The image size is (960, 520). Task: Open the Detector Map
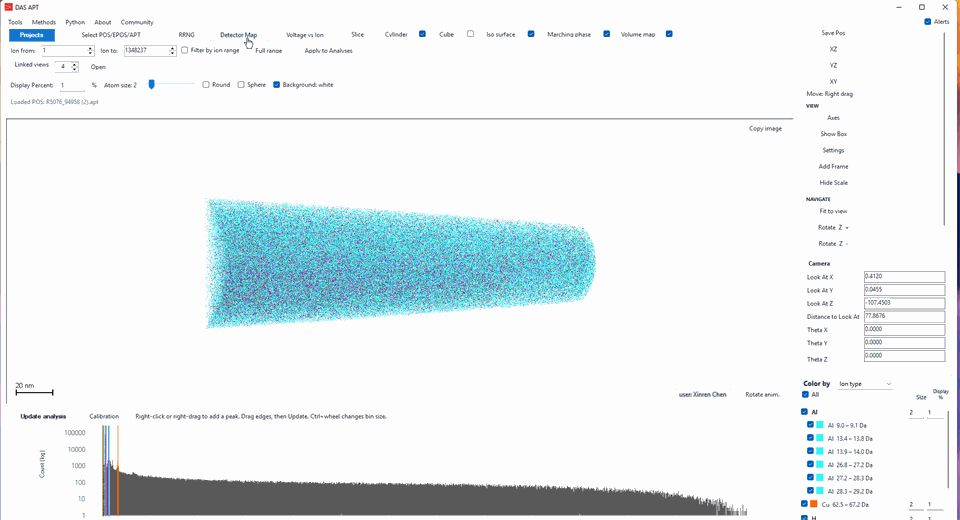coord(238,35)
